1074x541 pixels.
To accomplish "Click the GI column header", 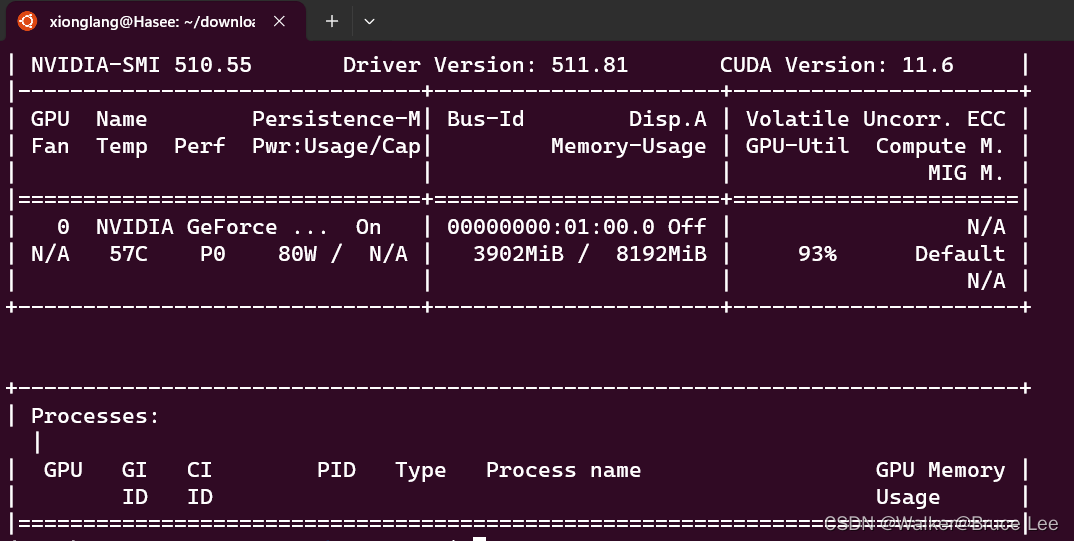I will coord(134,470).
